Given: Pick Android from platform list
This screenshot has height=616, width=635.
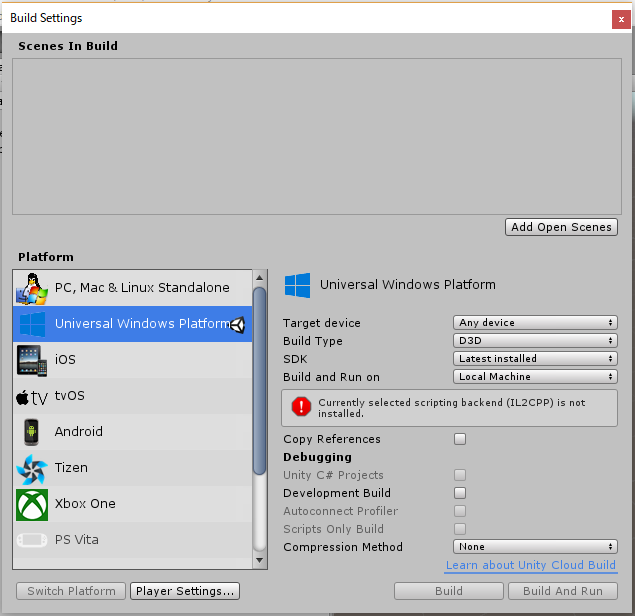Looking at the screenshot, I should click(132, 432).
